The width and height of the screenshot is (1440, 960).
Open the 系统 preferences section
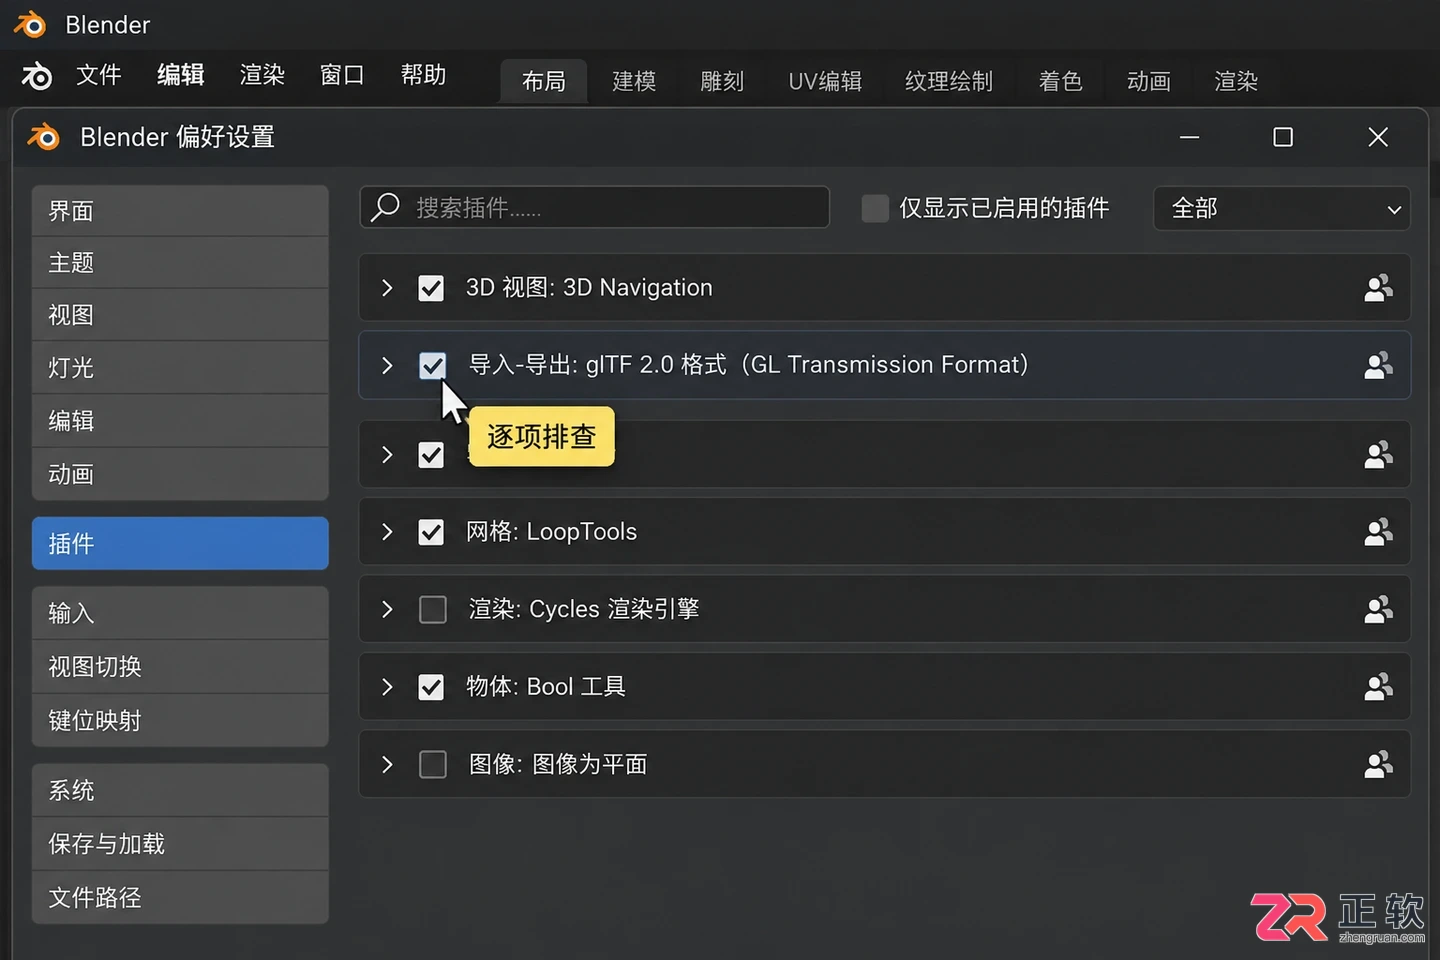(180, 790)
